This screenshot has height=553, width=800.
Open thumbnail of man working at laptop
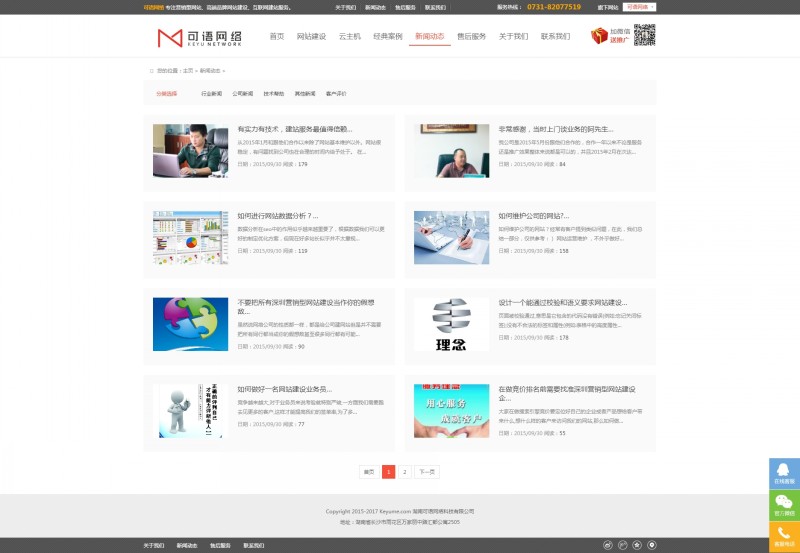pos(190,151)
